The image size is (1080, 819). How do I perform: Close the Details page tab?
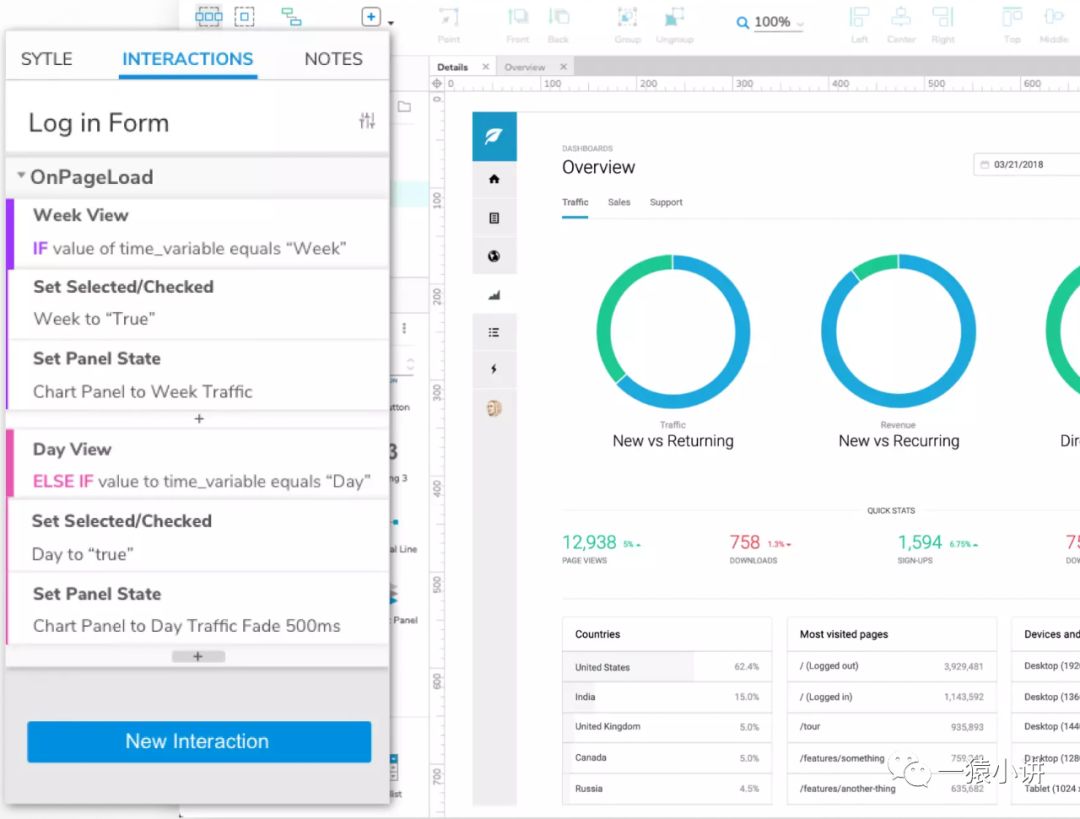(x=486, y=67)
